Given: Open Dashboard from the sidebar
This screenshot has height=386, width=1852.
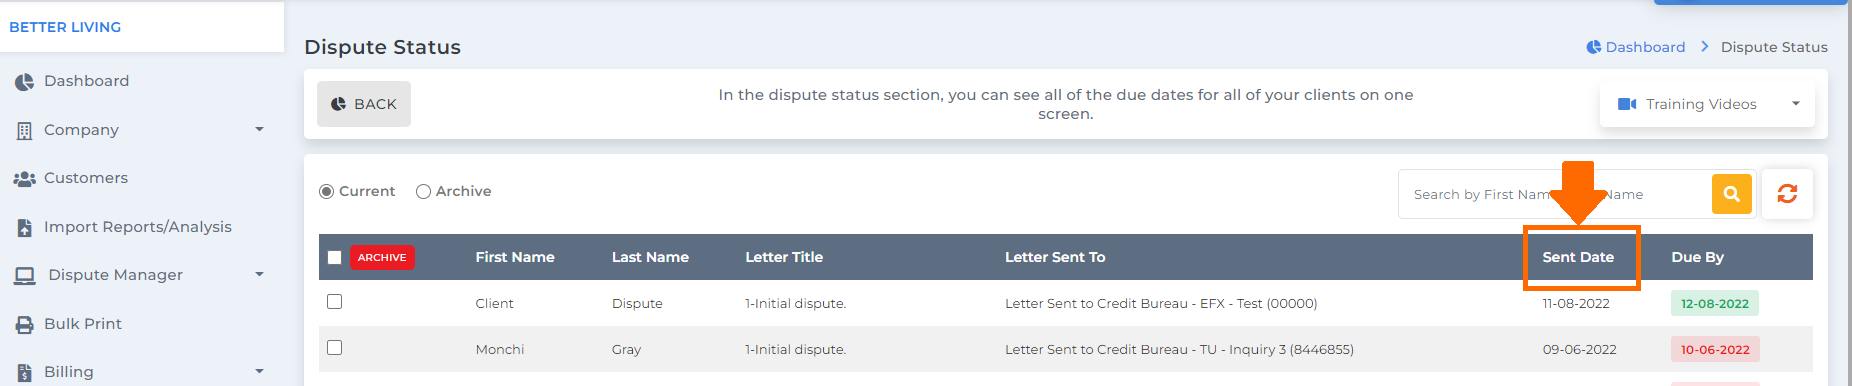Looking at the screenshot, I should pos(86,81).
